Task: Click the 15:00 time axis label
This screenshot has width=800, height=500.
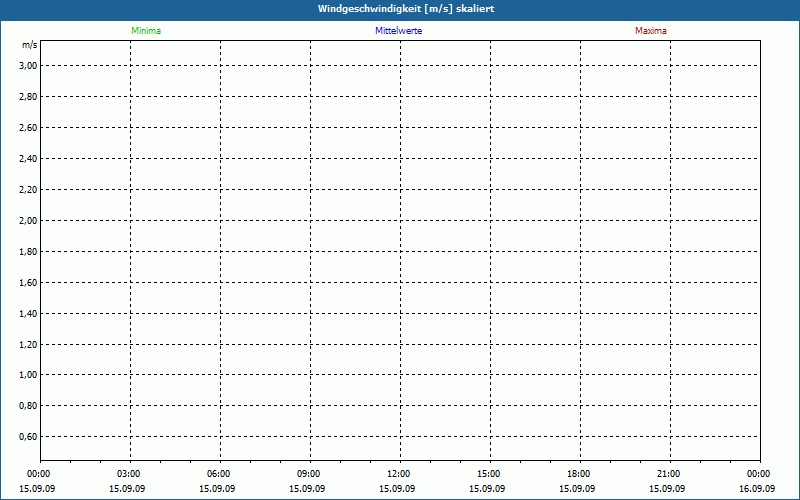Action: (489, 474)
